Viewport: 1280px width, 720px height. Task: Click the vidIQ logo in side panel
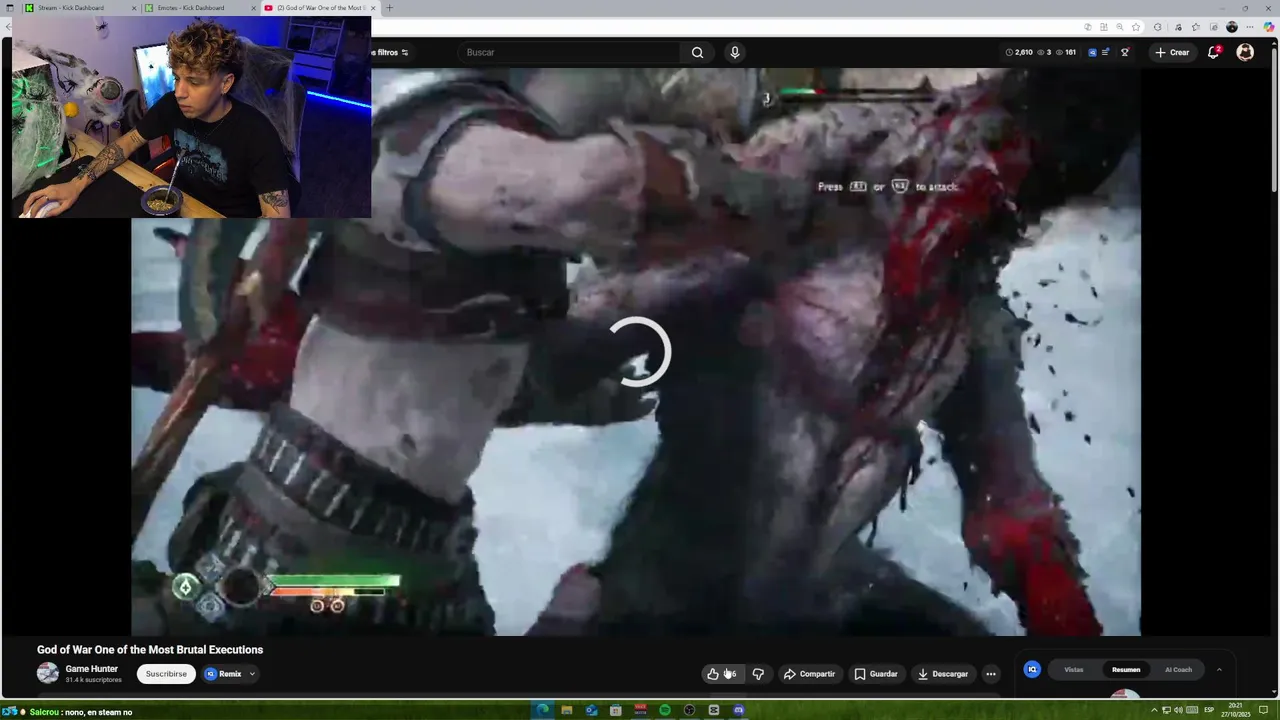[1032, 670]
